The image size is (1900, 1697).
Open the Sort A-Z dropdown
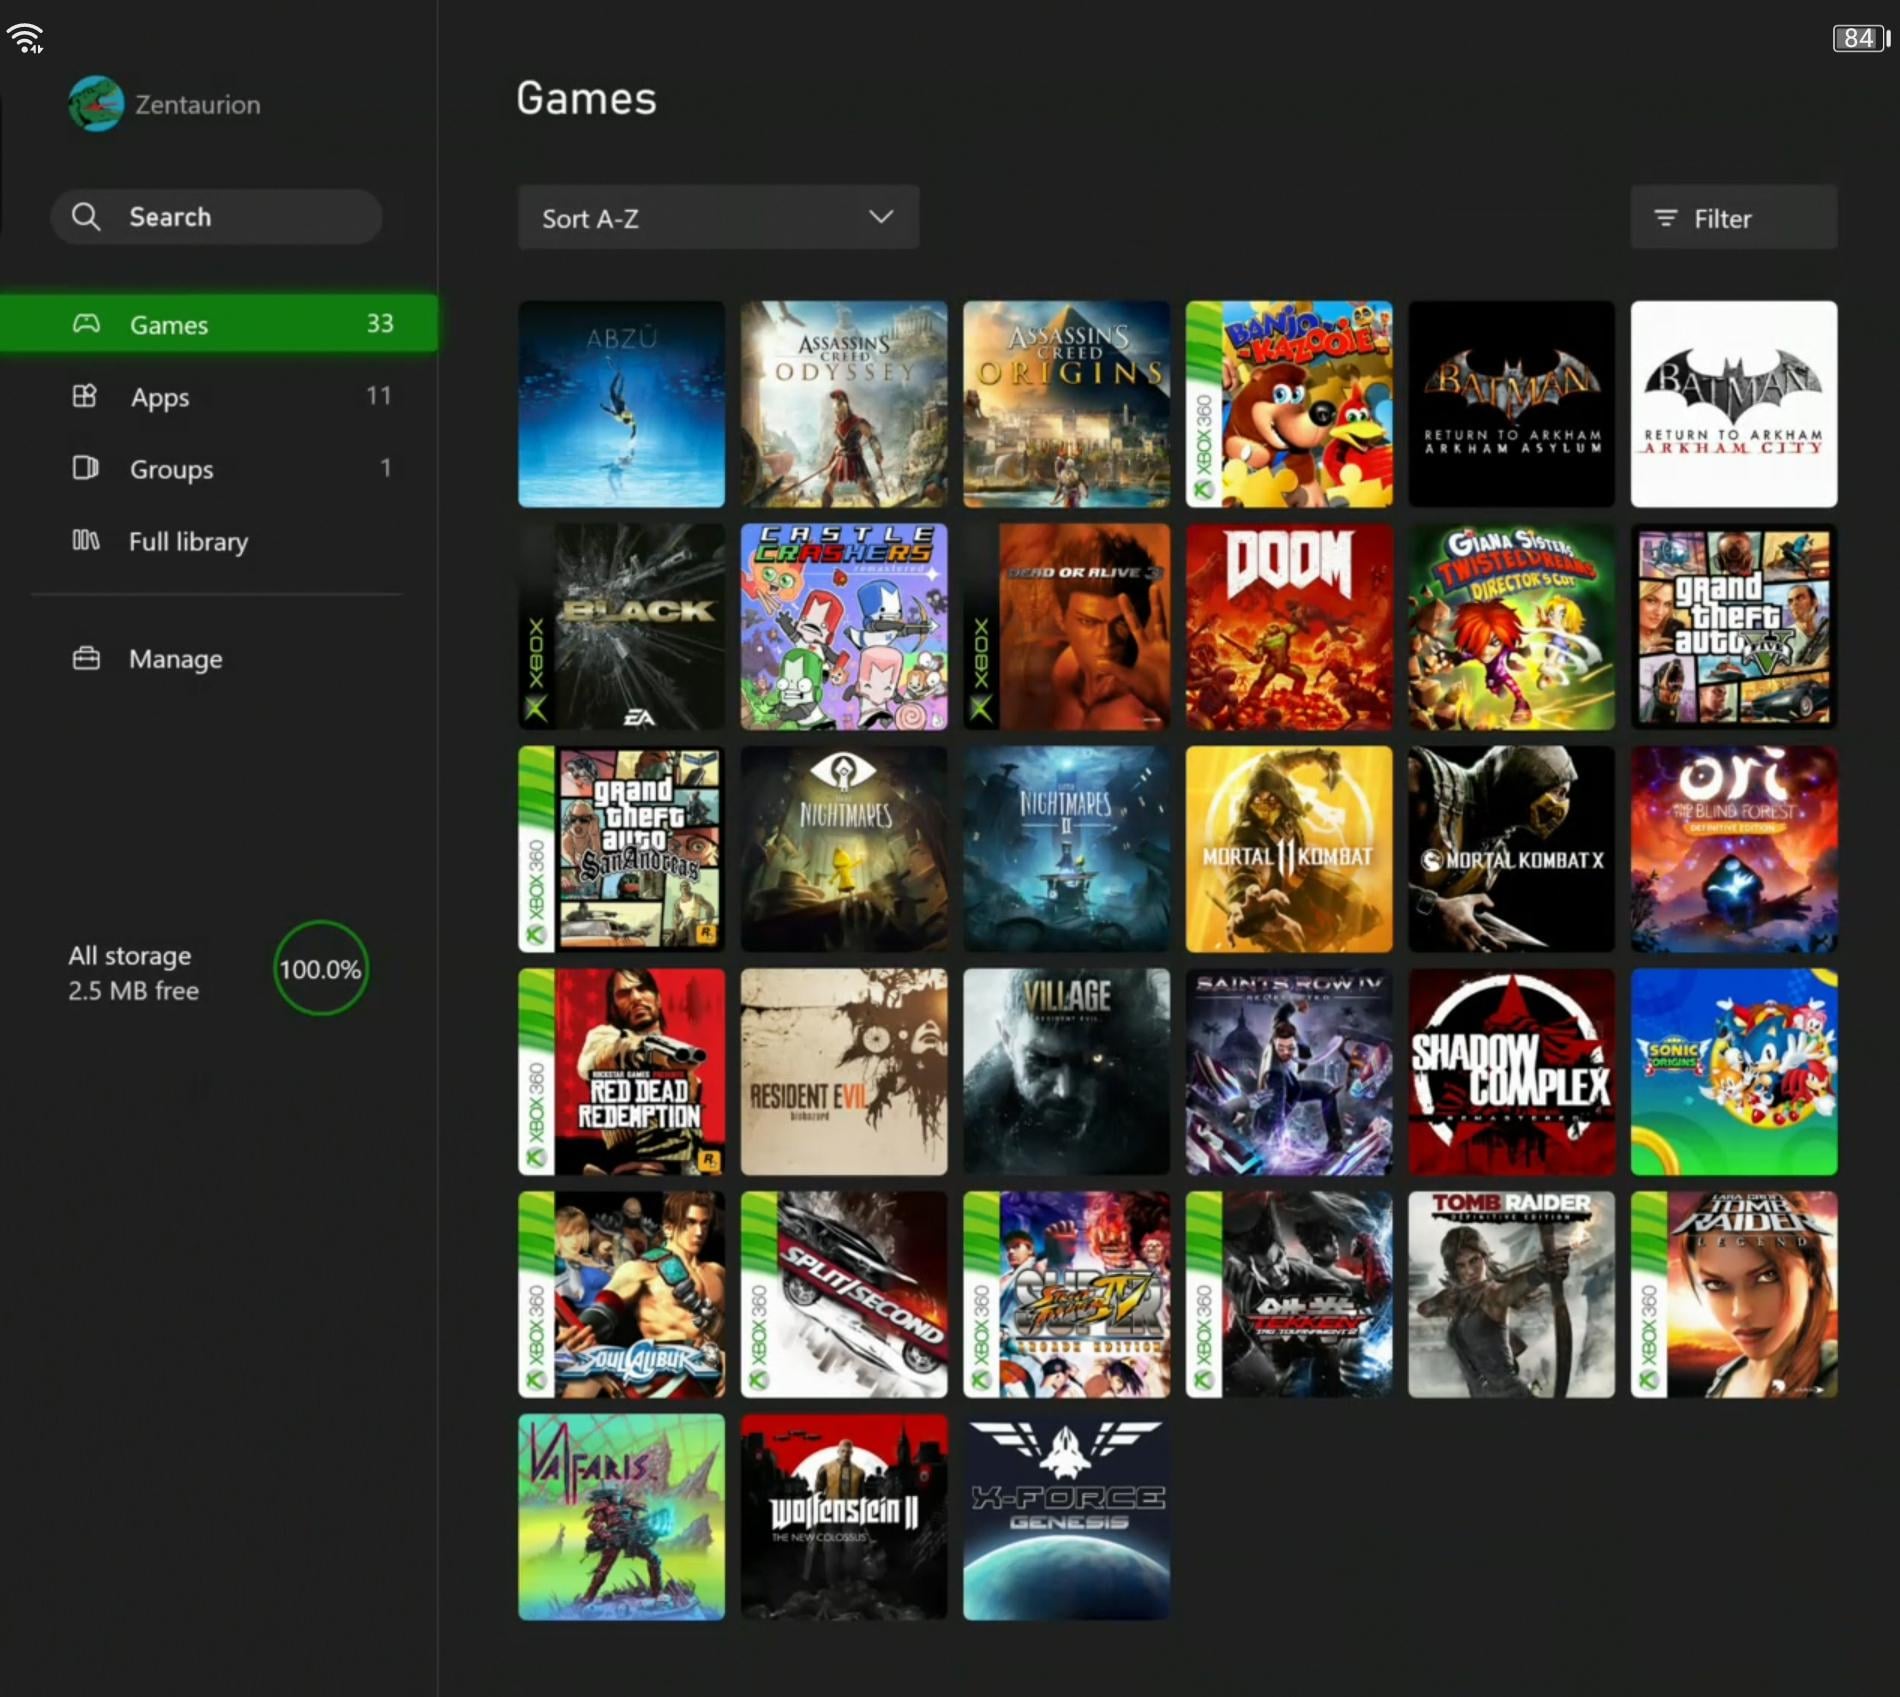717,218
